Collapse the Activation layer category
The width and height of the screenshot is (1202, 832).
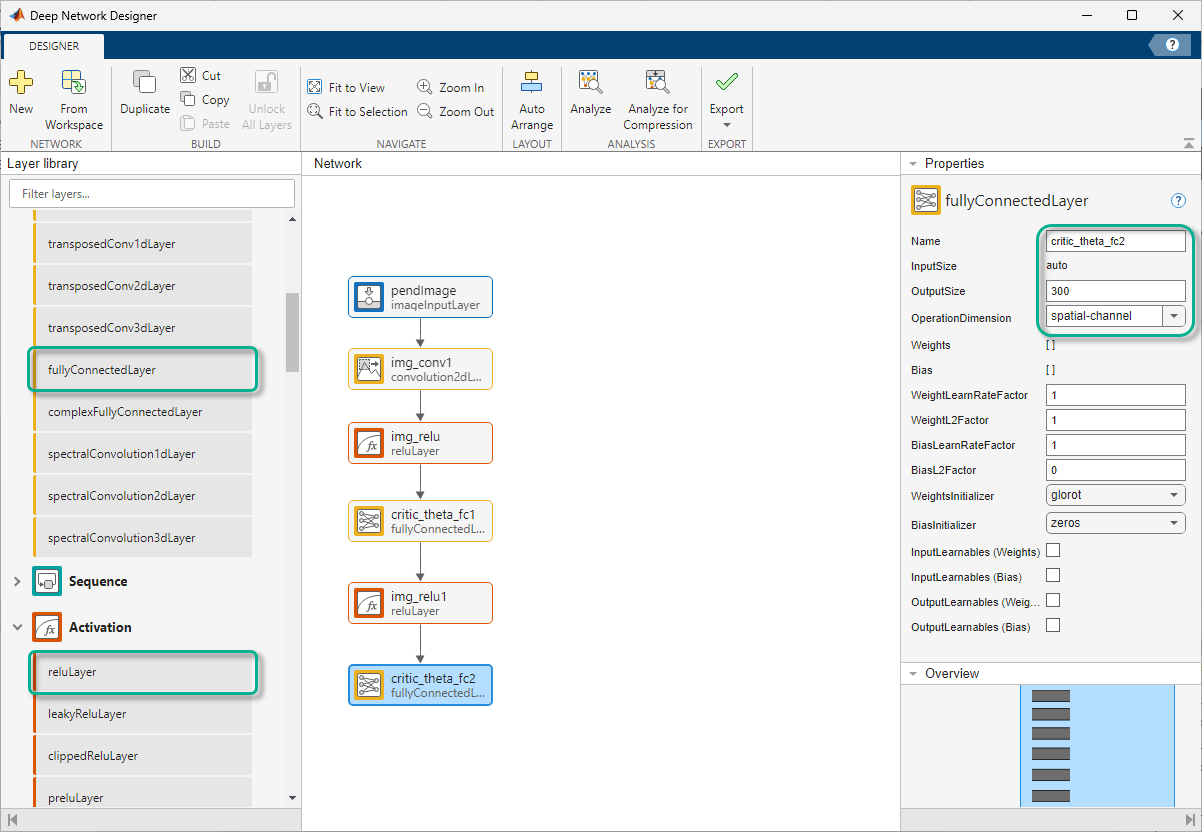[17, 627]
